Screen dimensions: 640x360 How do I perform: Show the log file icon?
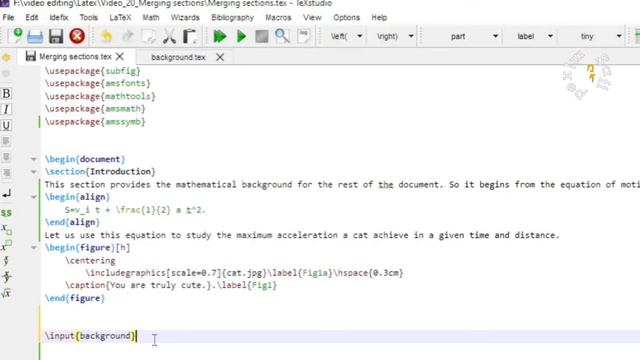tap(303, 36)
